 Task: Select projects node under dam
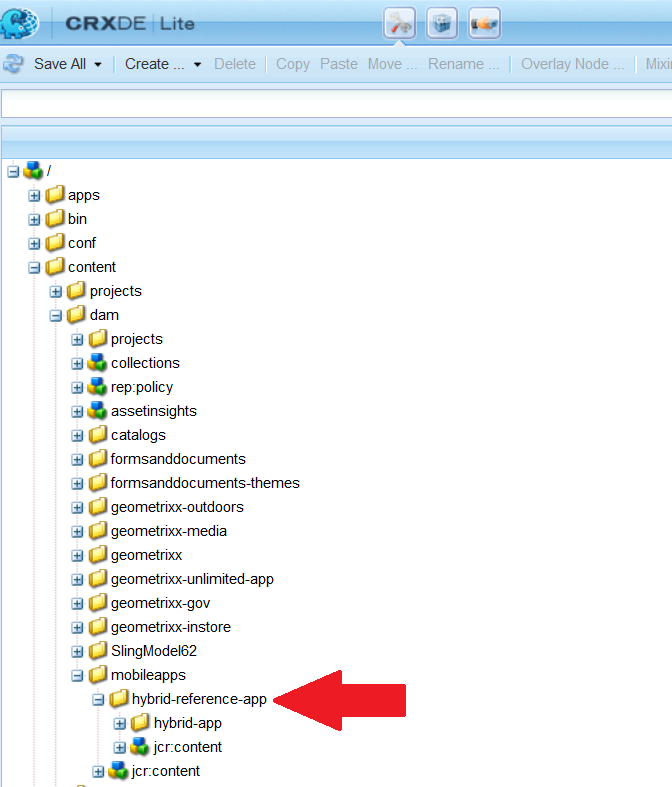click(137, 340)
